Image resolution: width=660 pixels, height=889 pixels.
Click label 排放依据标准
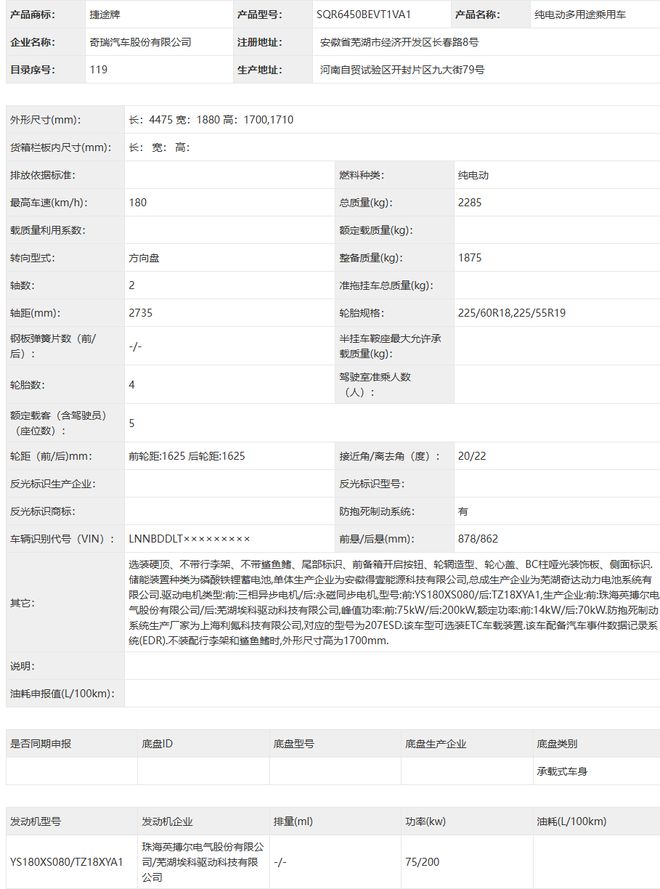tap(43, 175)
